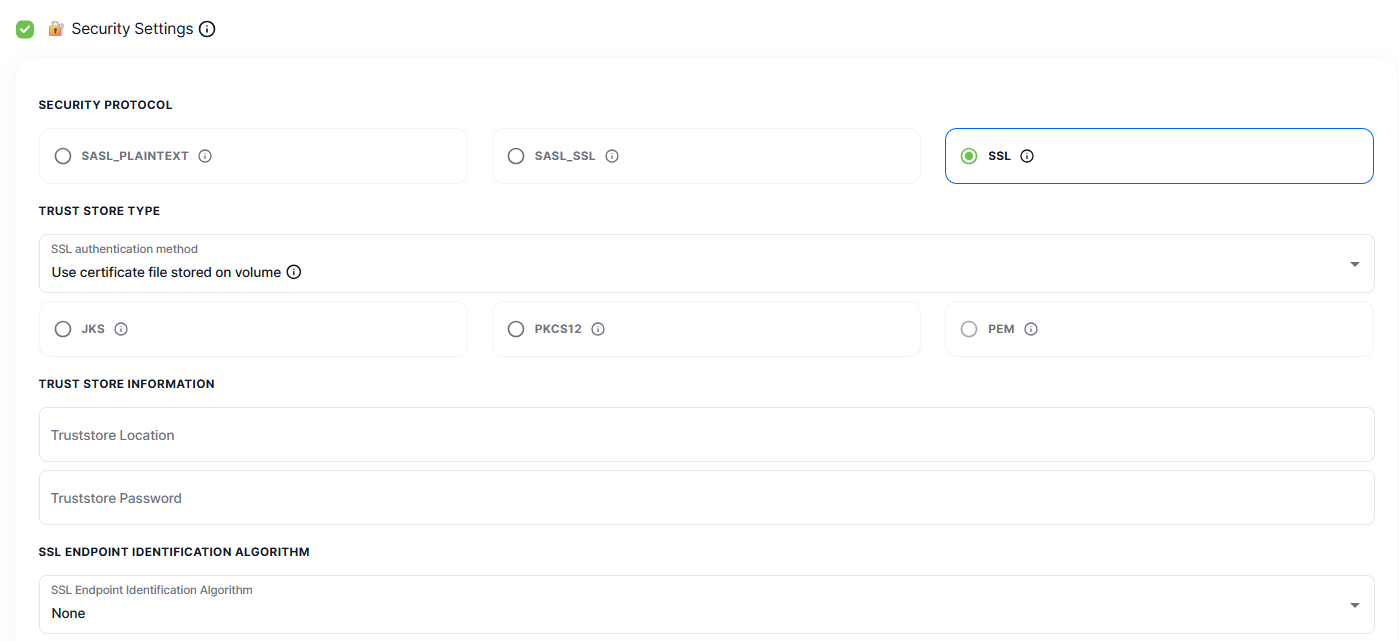This screenshot has height=641, width=1399.
Task: Click the info icon next to PEM
Action: click(x=1031, y=329)
